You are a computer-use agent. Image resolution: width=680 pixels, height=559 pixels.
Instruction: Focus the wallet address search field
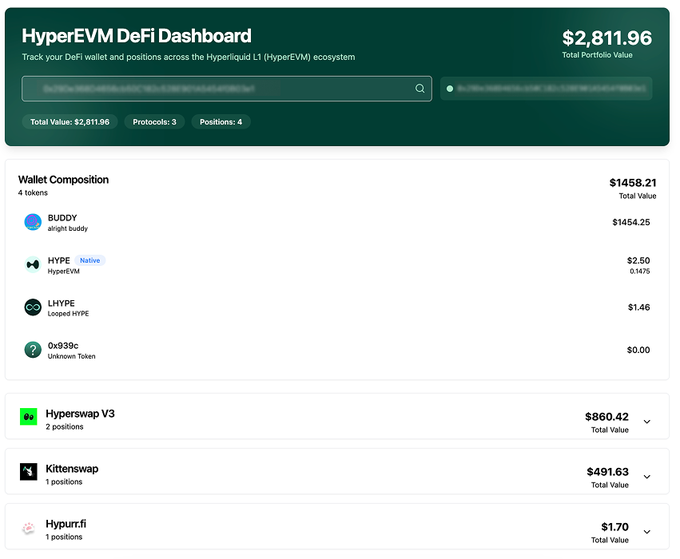(226, 89)
